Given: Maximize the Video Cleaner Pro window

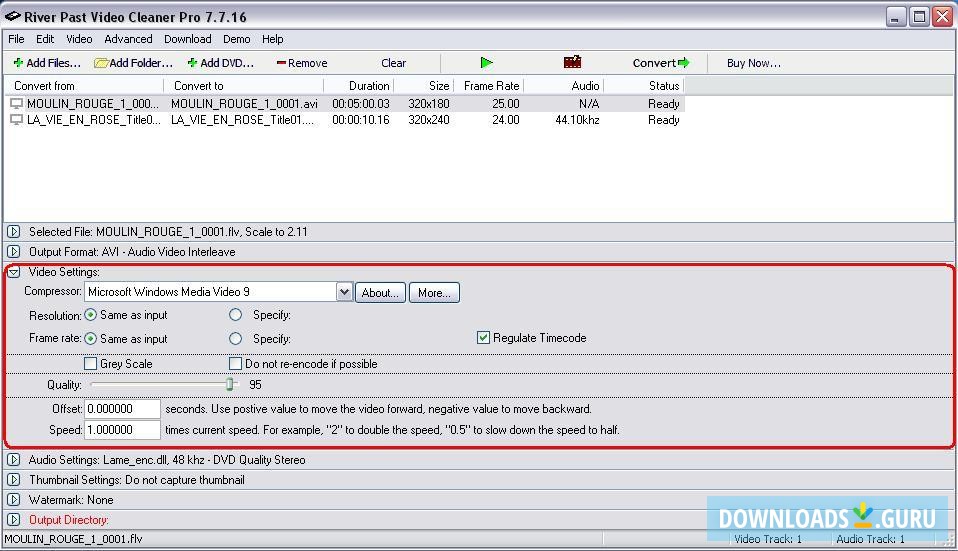Looking at the screenshot, I should [919, 16].
